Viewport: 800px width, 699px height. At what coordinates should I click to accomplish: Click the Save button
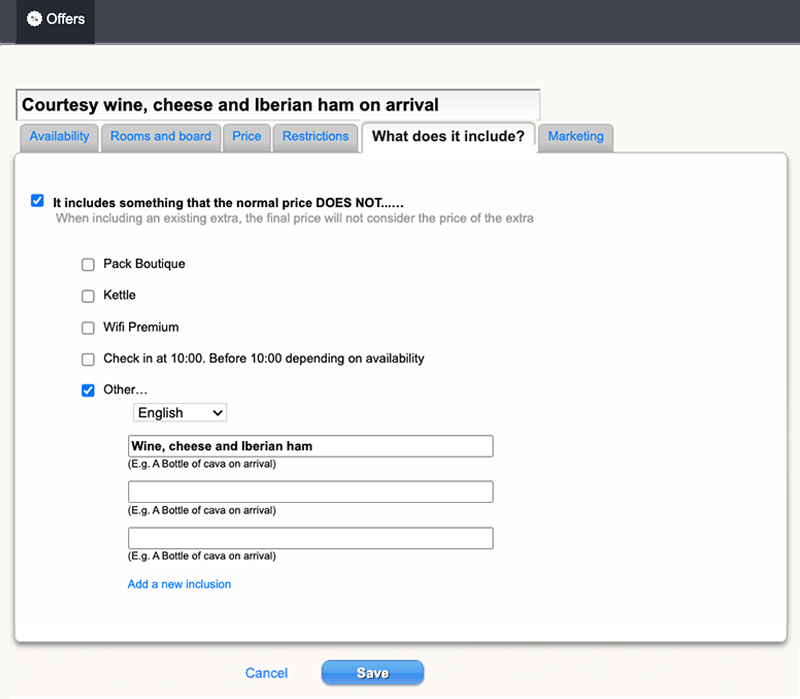coord(372,673)
